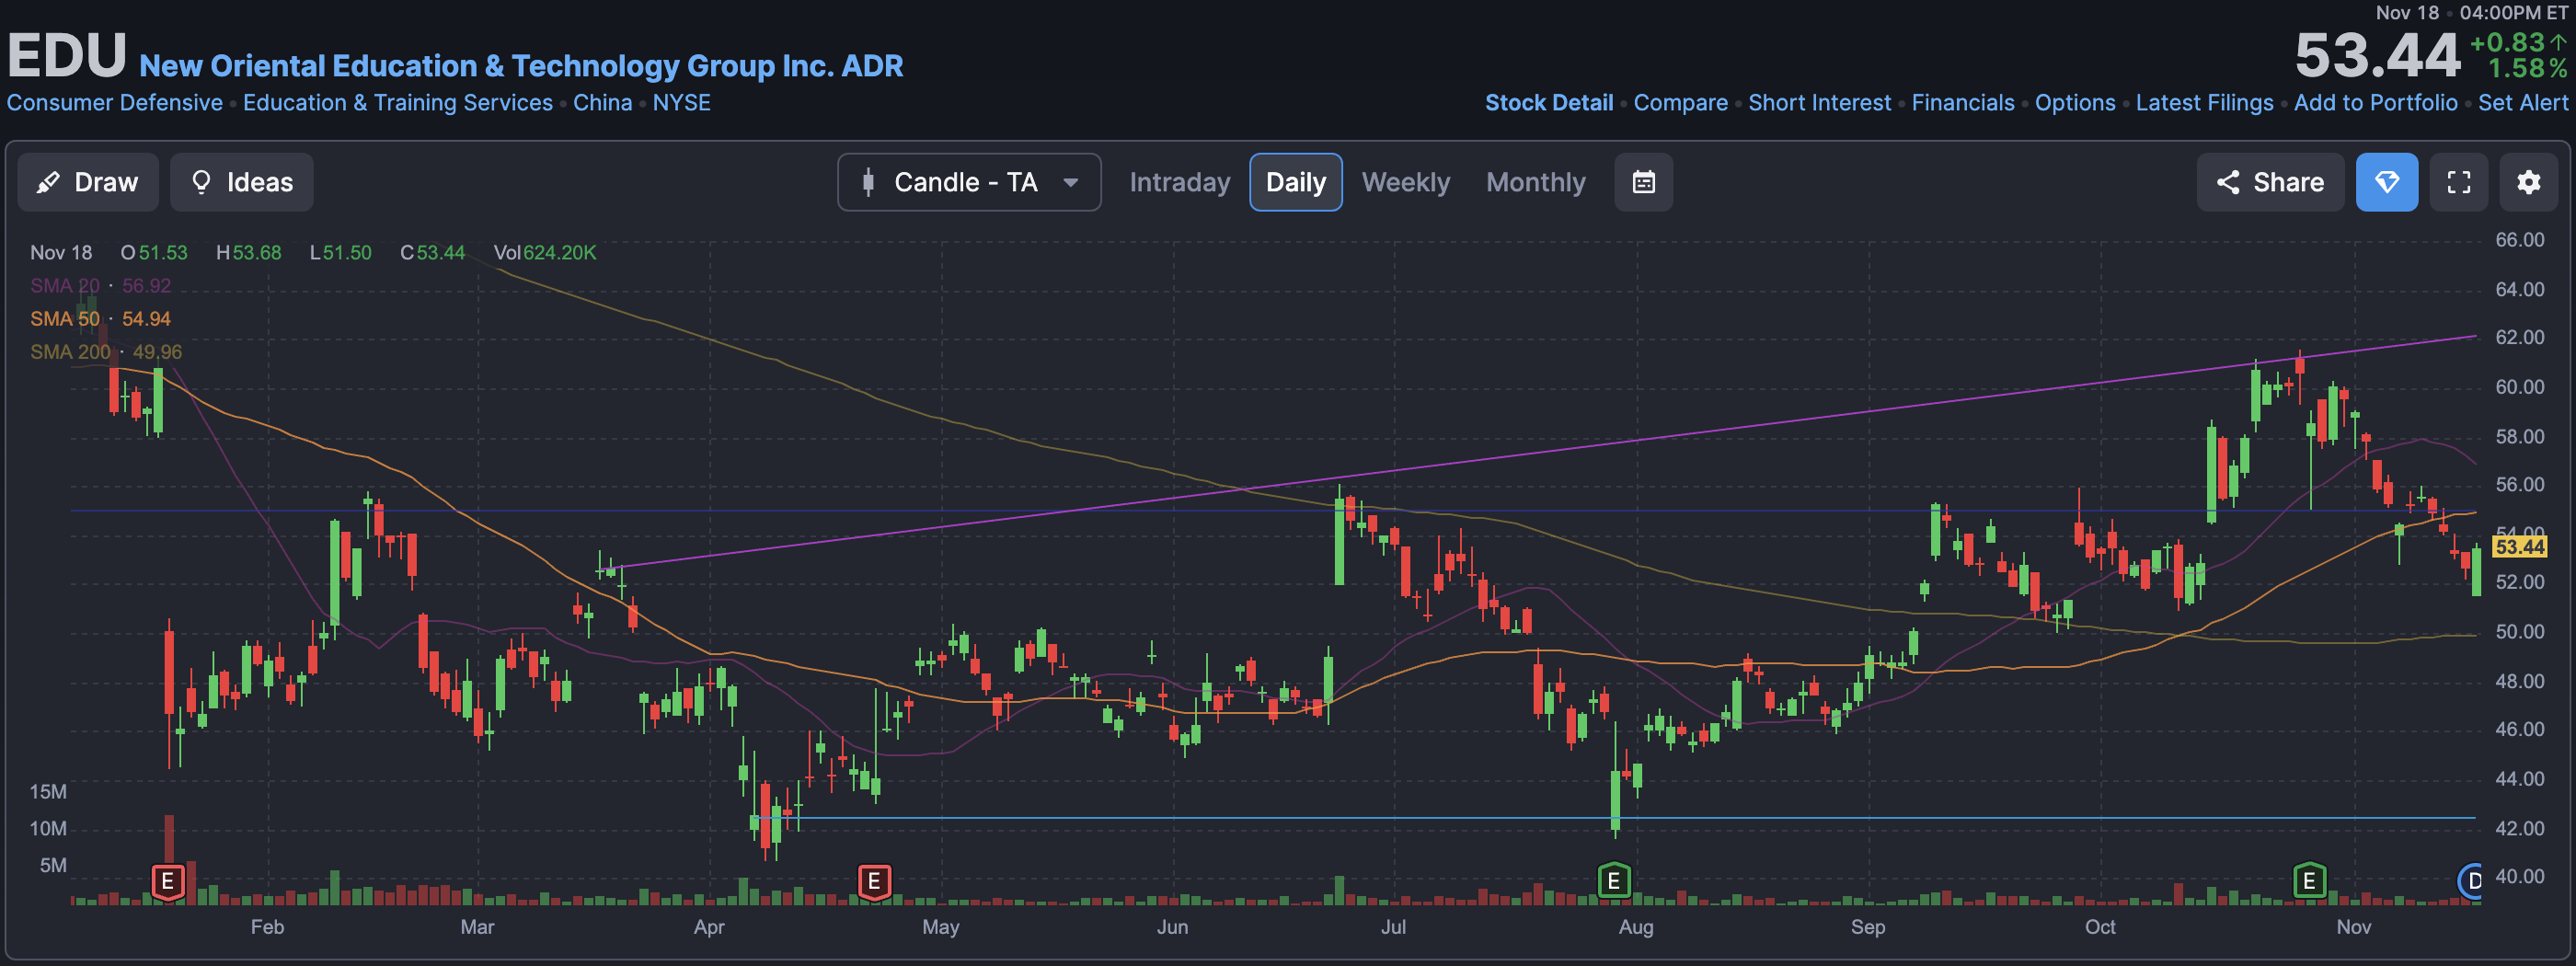Click the 42.00 price axis label
Screen dimensions: 2576x966
(2519, 828)
